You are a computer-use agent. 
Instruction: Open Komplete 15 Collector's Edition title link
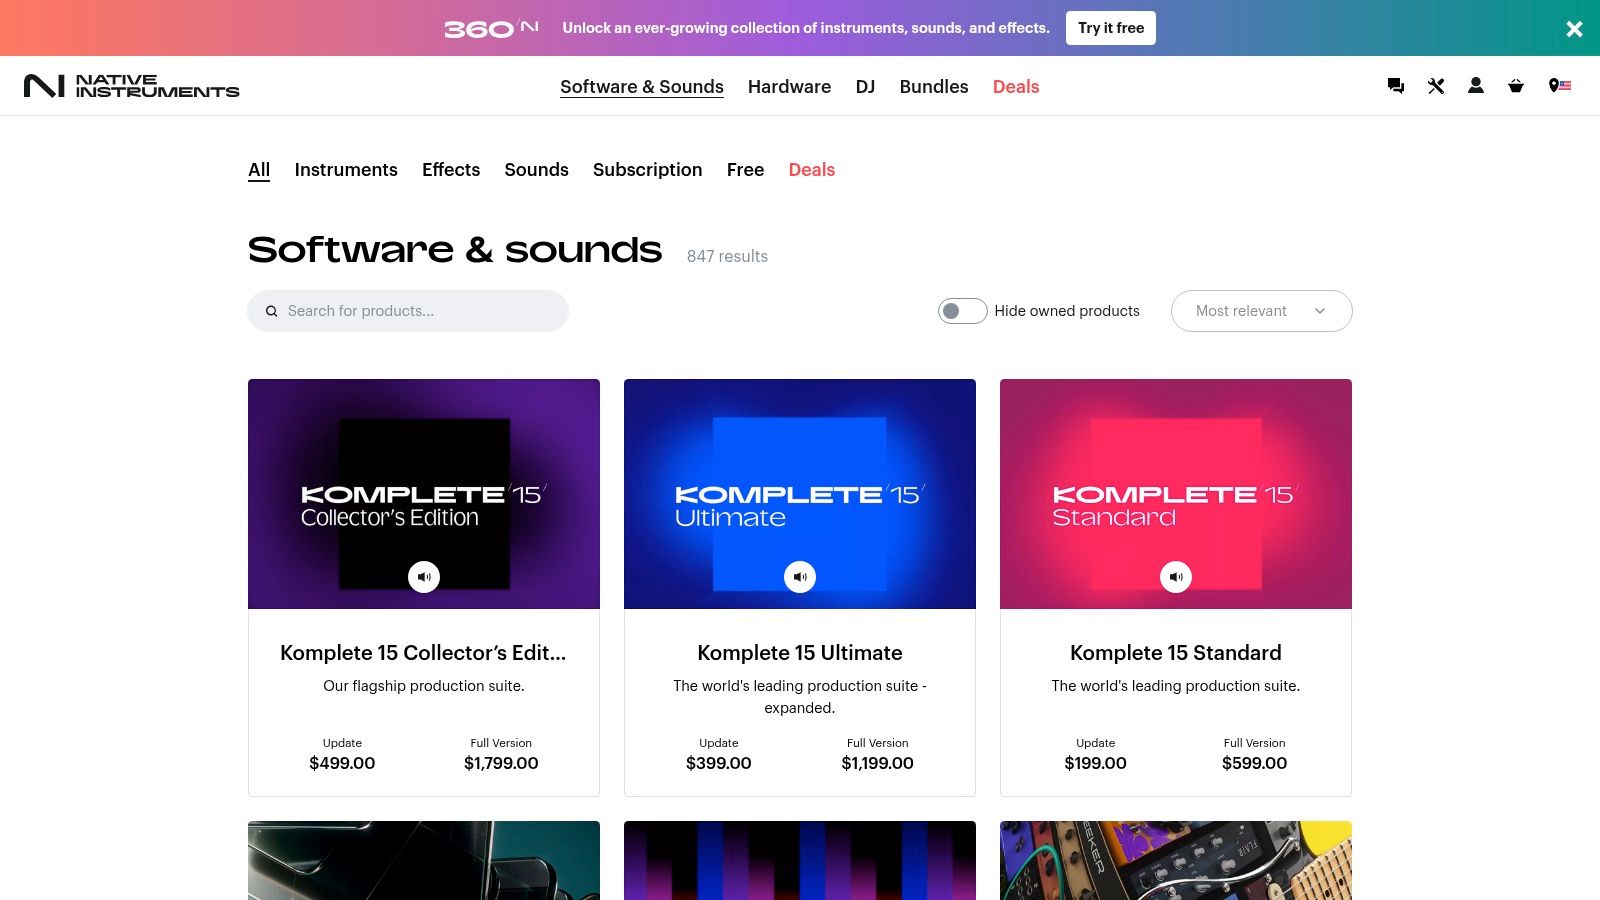423,653
